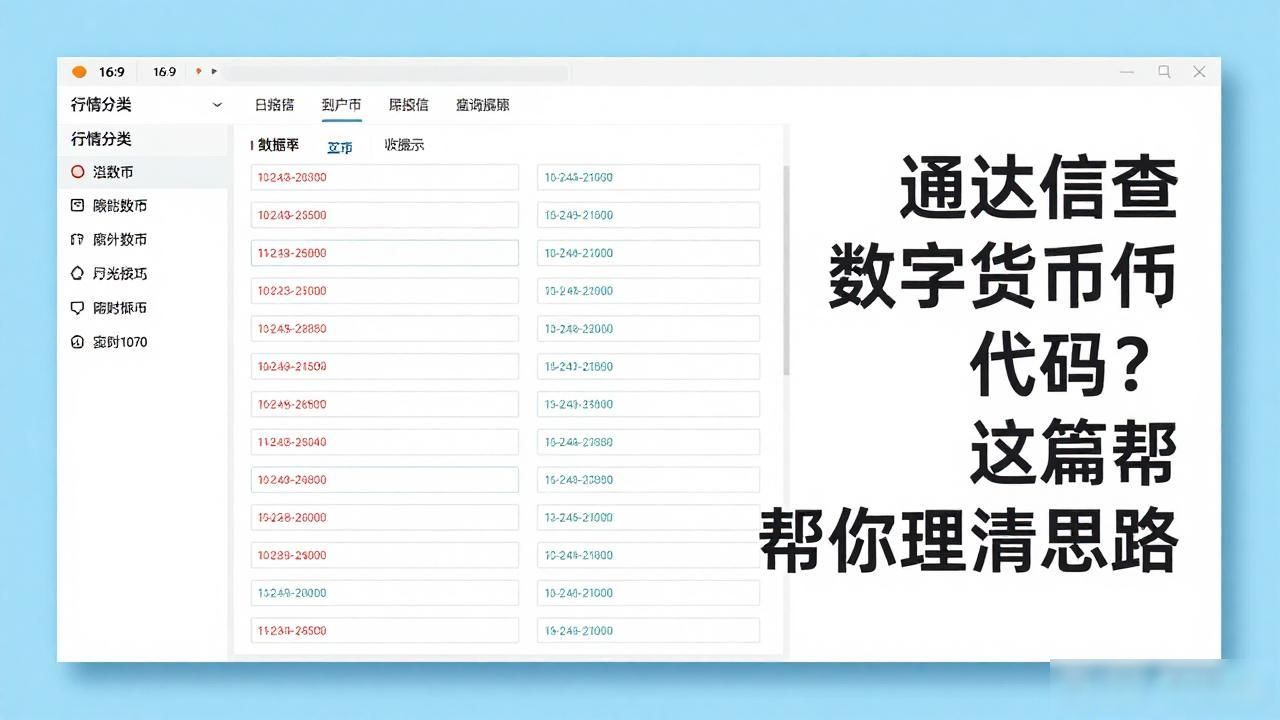Screen dimensions: 1280x720
Task: Click the field showing 10243-25500
Action: pos(385,215)
